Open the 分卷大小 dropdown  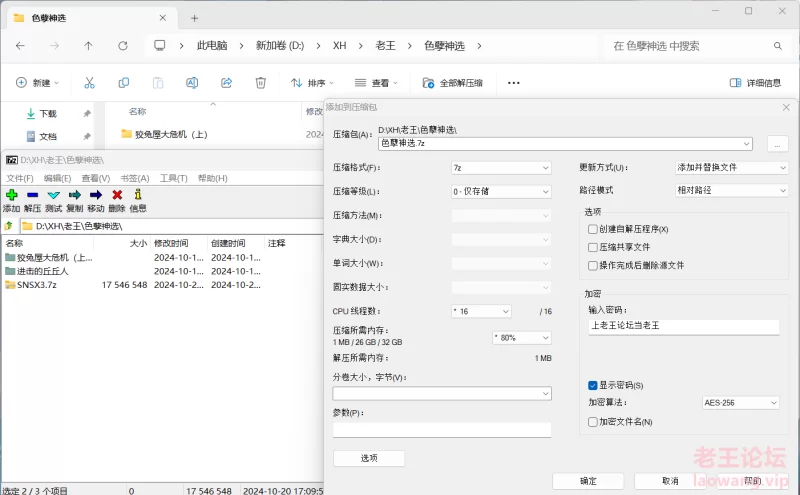442,393
